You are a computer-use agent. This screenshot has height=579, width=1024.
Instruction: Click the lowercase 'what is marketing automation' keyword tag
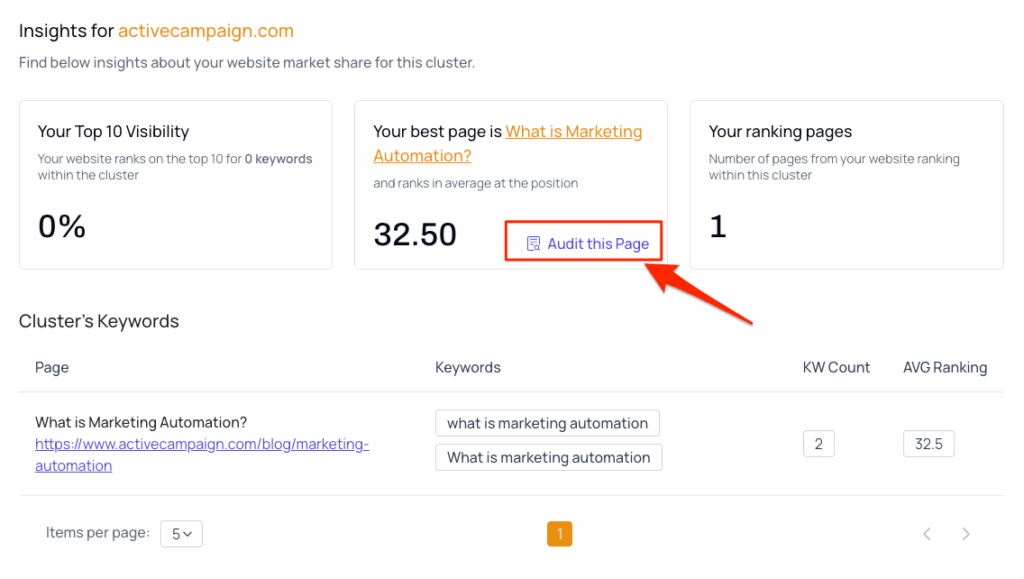coord(547,423)
